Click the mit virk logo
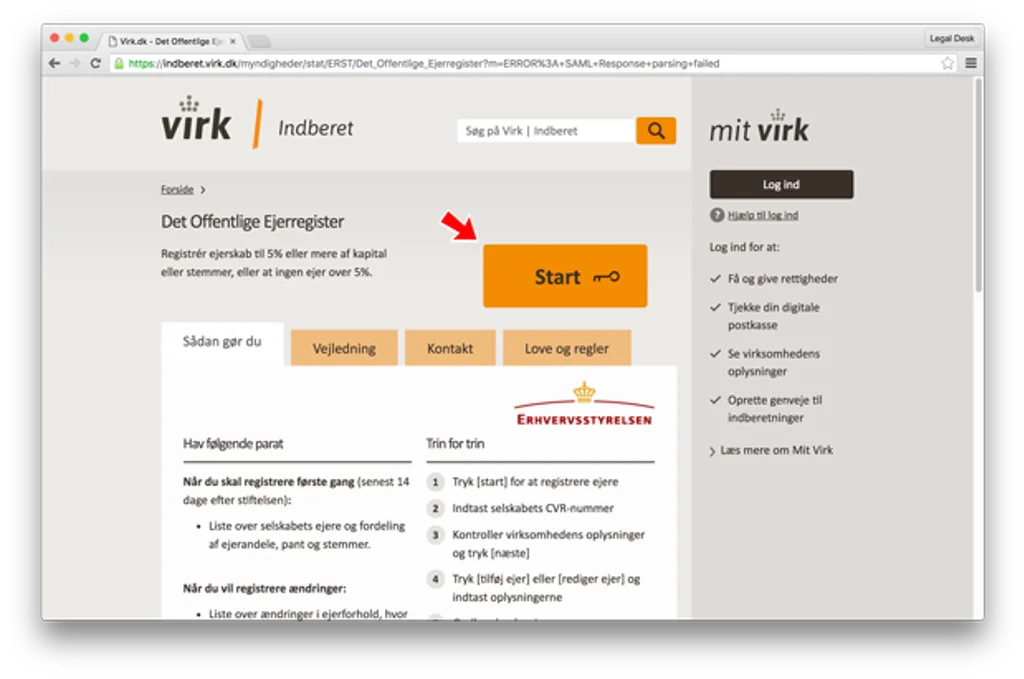Viewport: 1024px width, 679px height. [x=759, y=127]
